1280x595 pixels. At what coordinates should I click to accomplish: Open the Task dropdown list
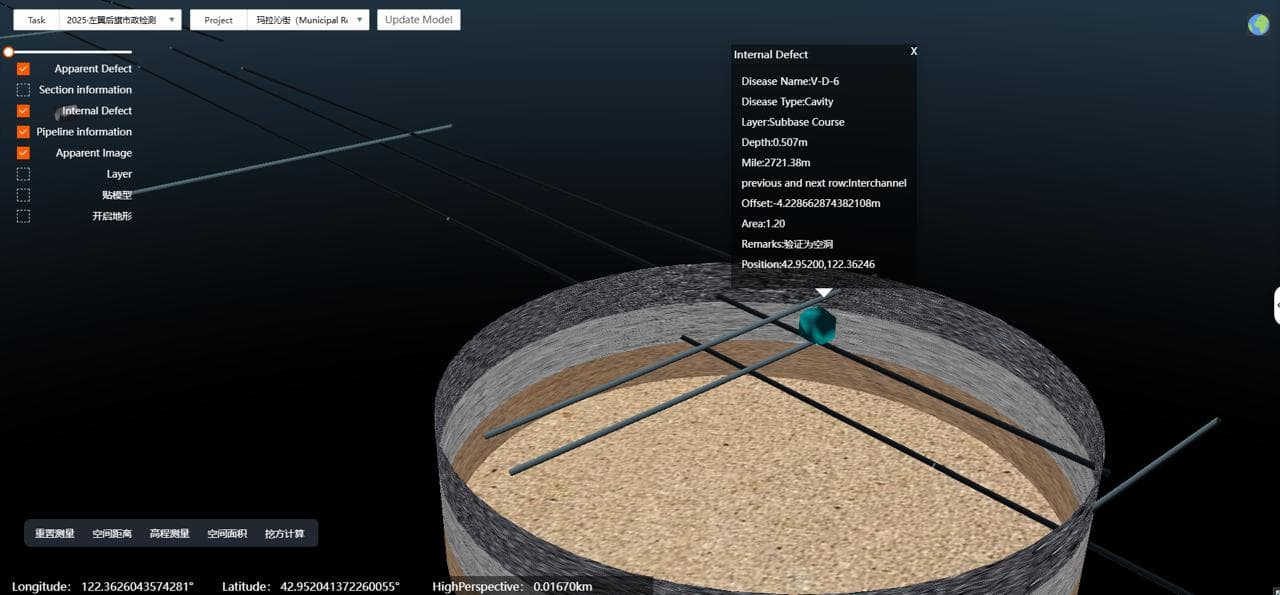119,20
